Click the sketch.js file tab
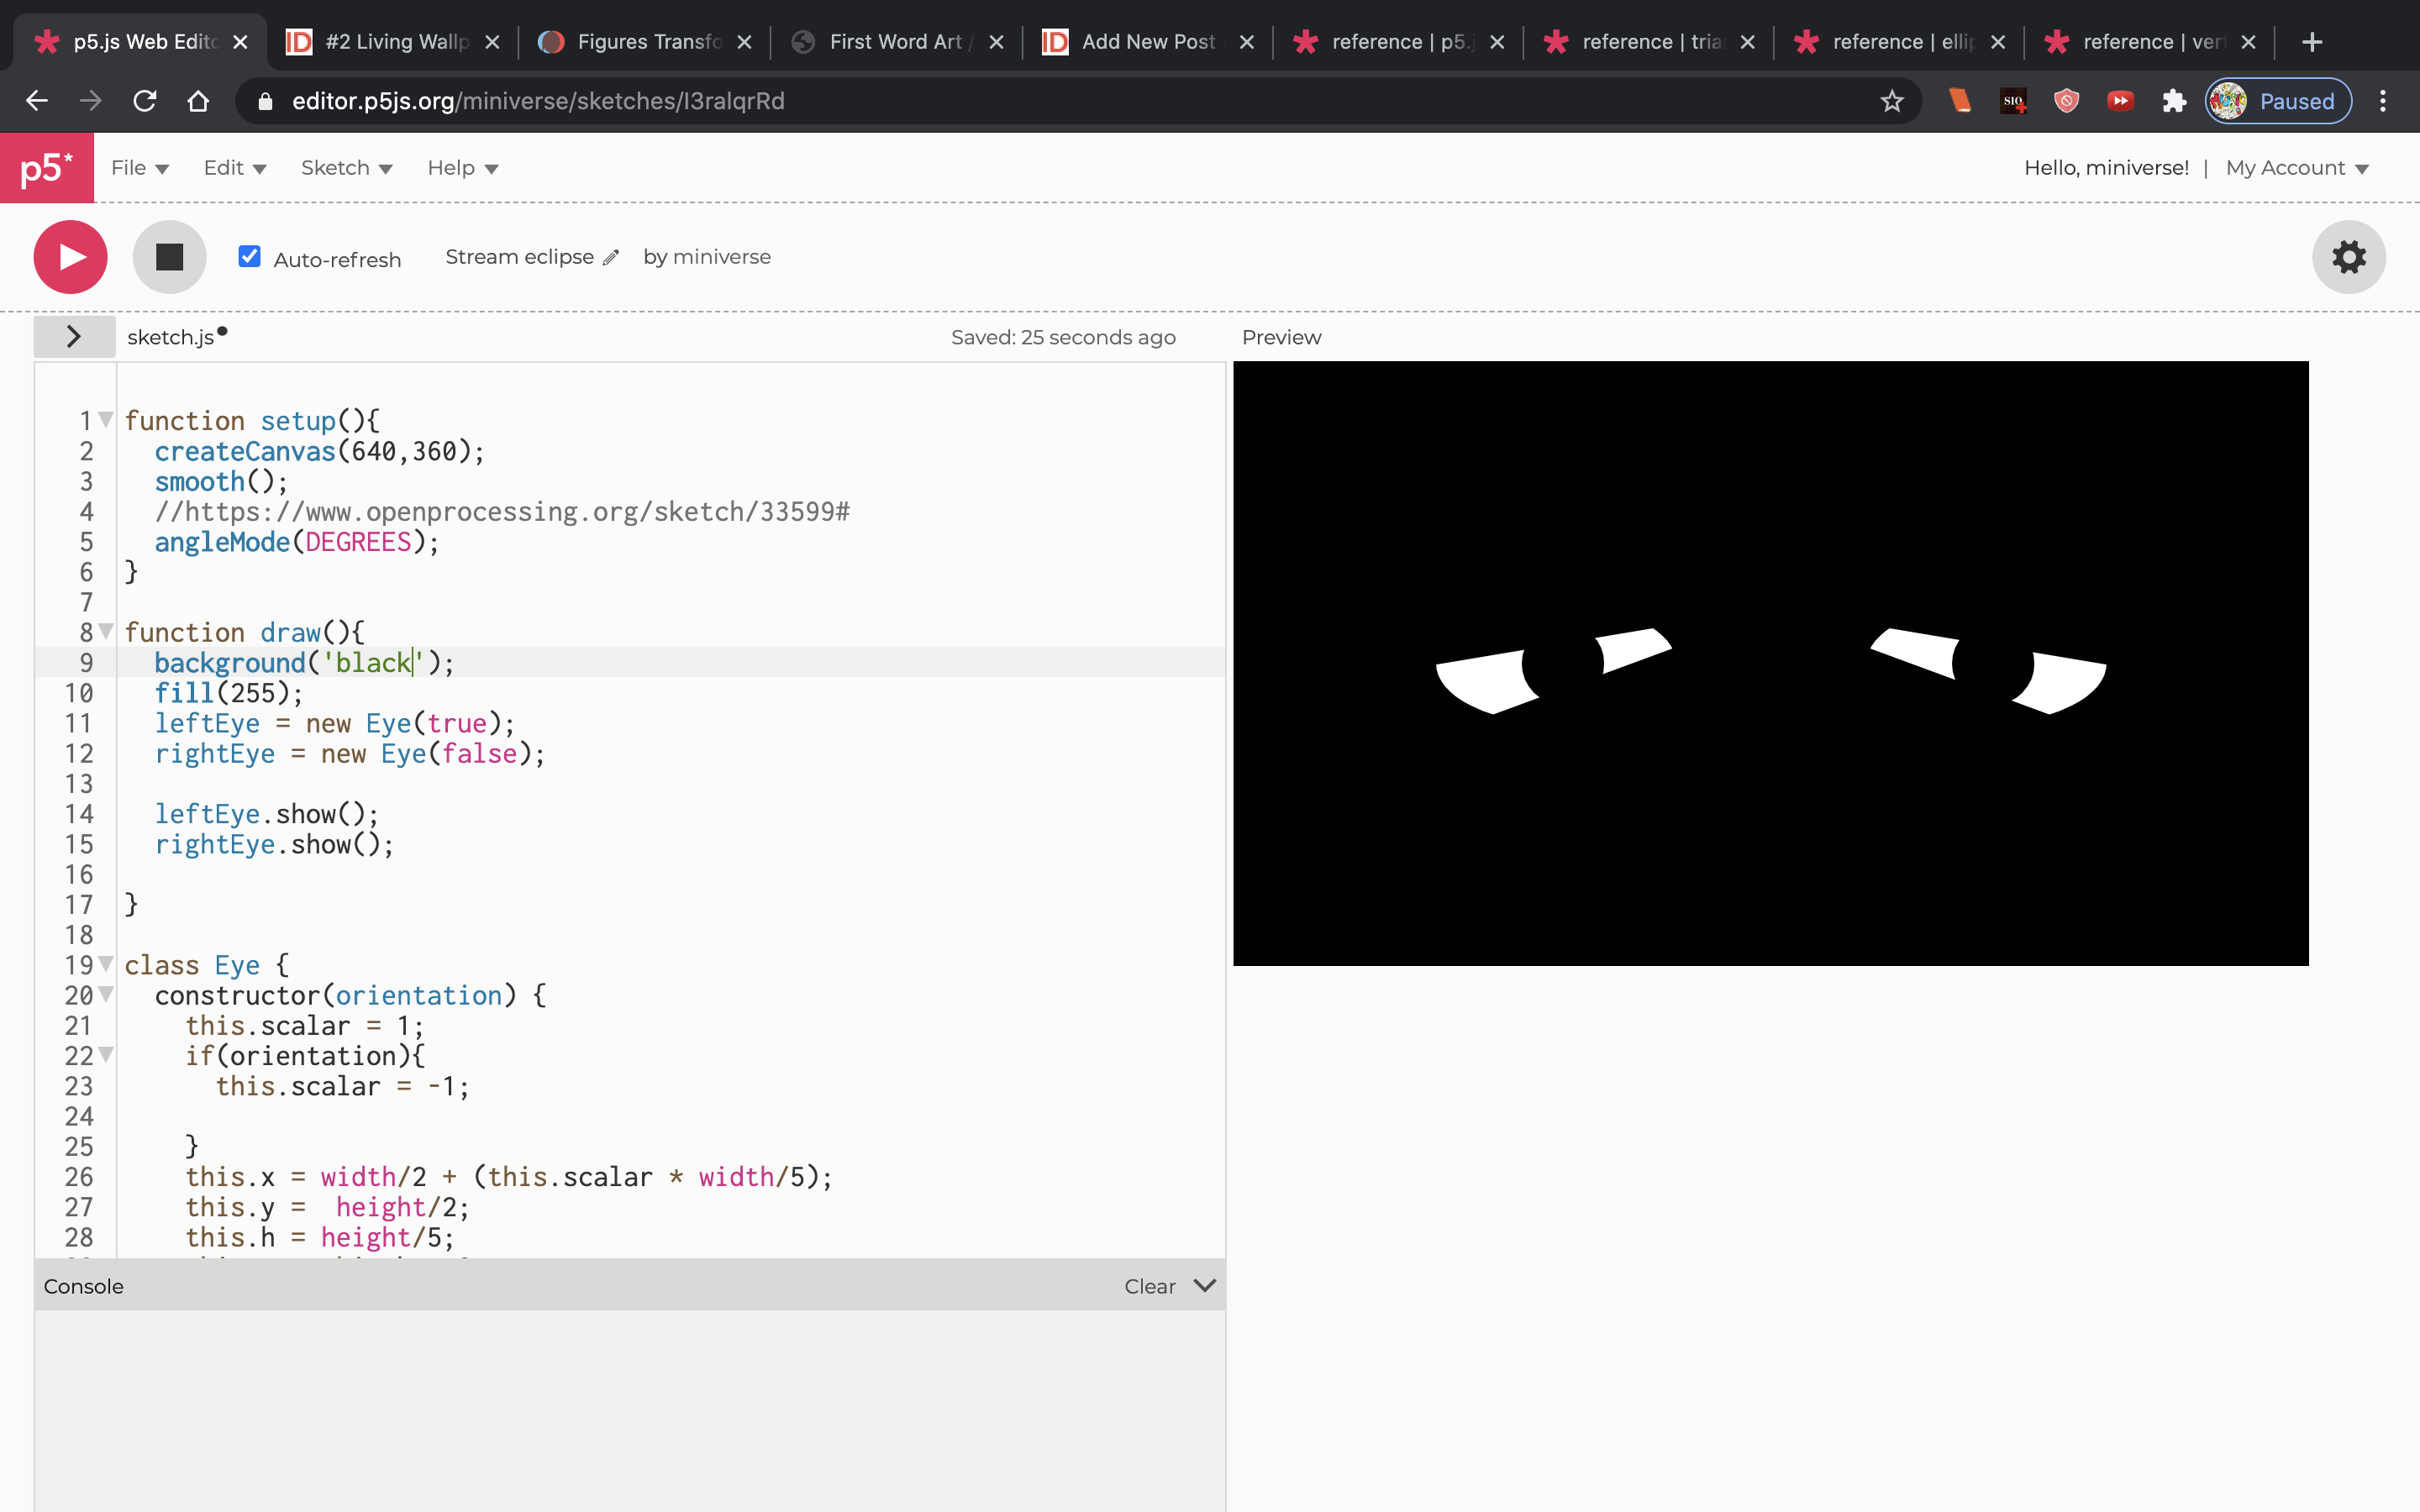This screenshot has width=2420, height=1512. [171, 337]
